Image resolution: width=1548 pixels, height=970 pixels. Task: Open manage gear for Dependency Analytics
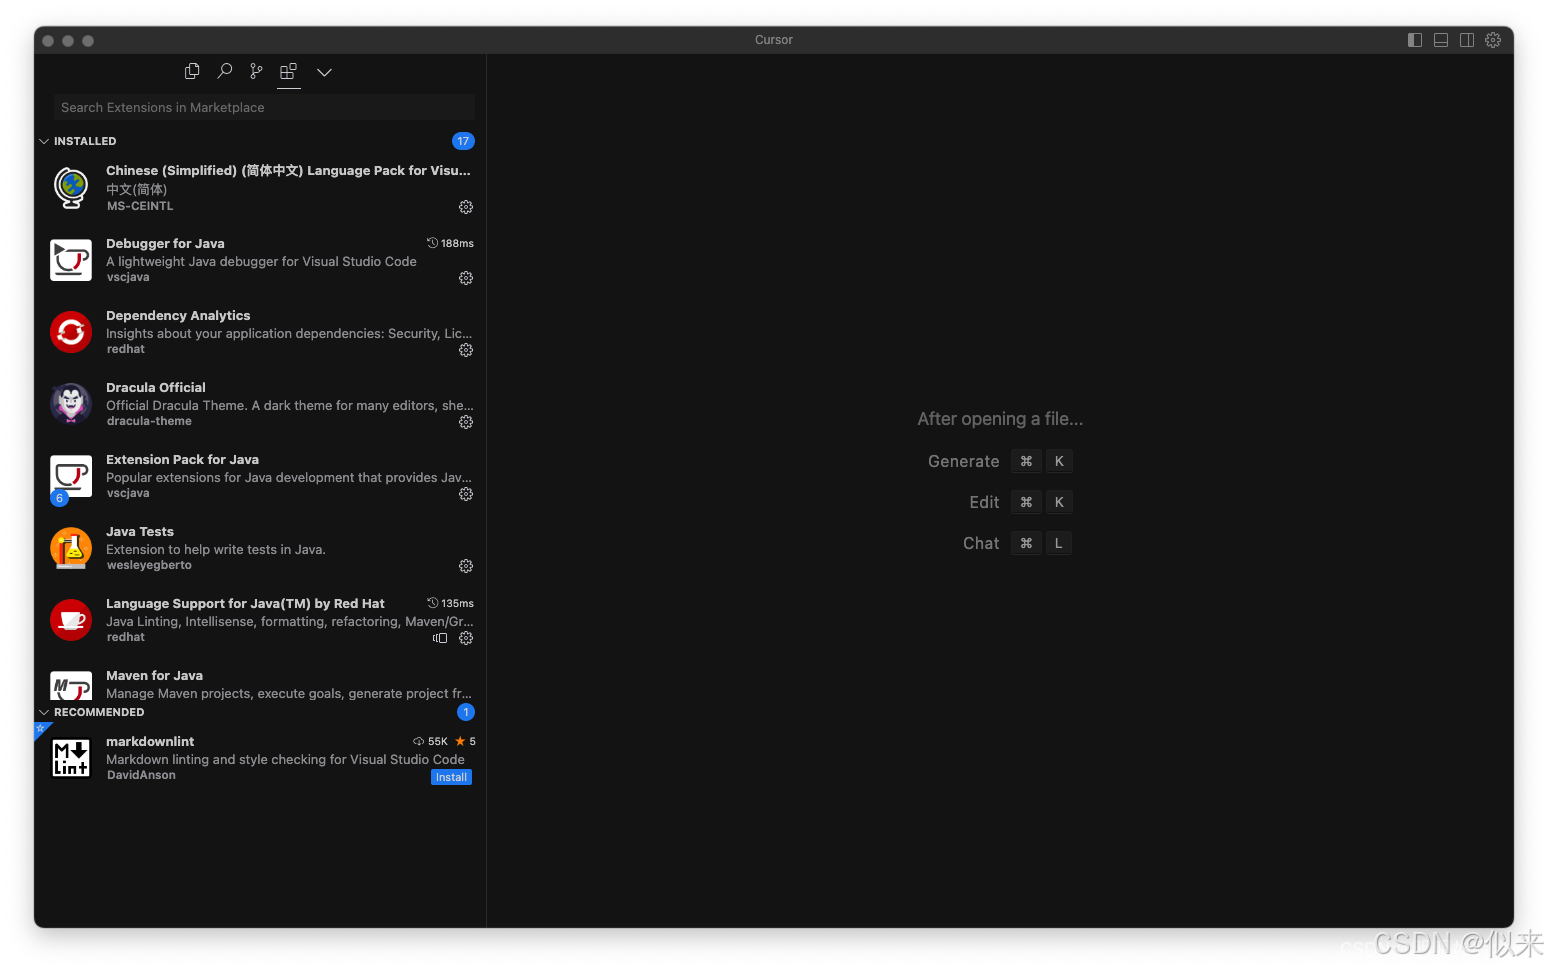pyautogui.click(x=466, y=350)
